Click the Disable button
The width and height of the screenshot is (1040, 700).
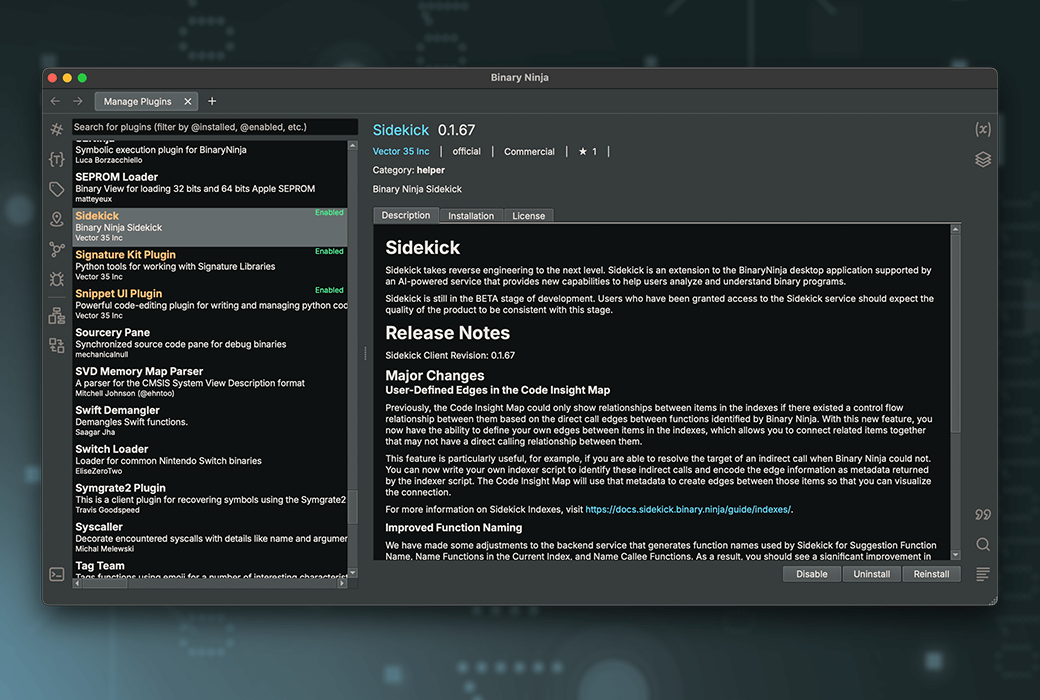(811, 574)
